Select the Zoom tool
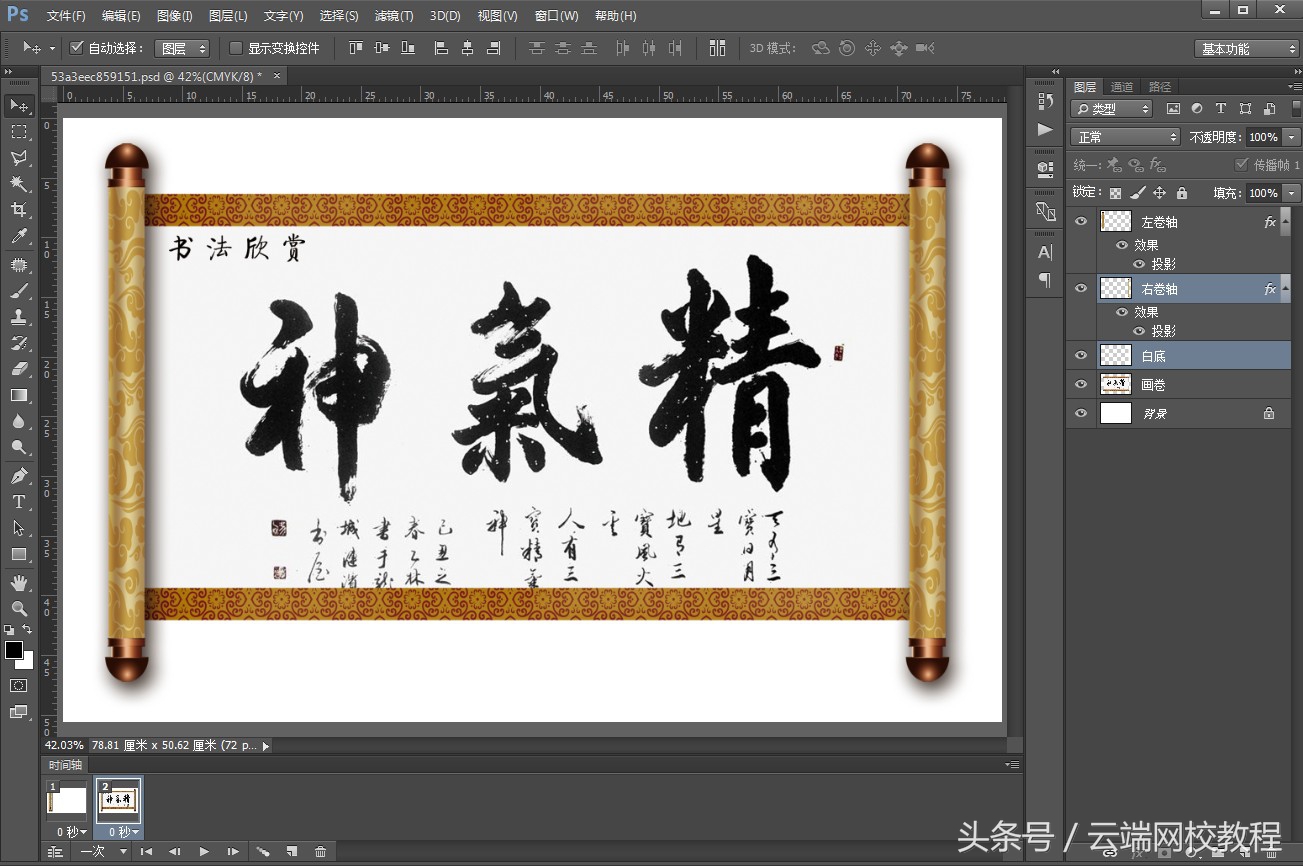The image size is (1303, 866). click(20, 607)
